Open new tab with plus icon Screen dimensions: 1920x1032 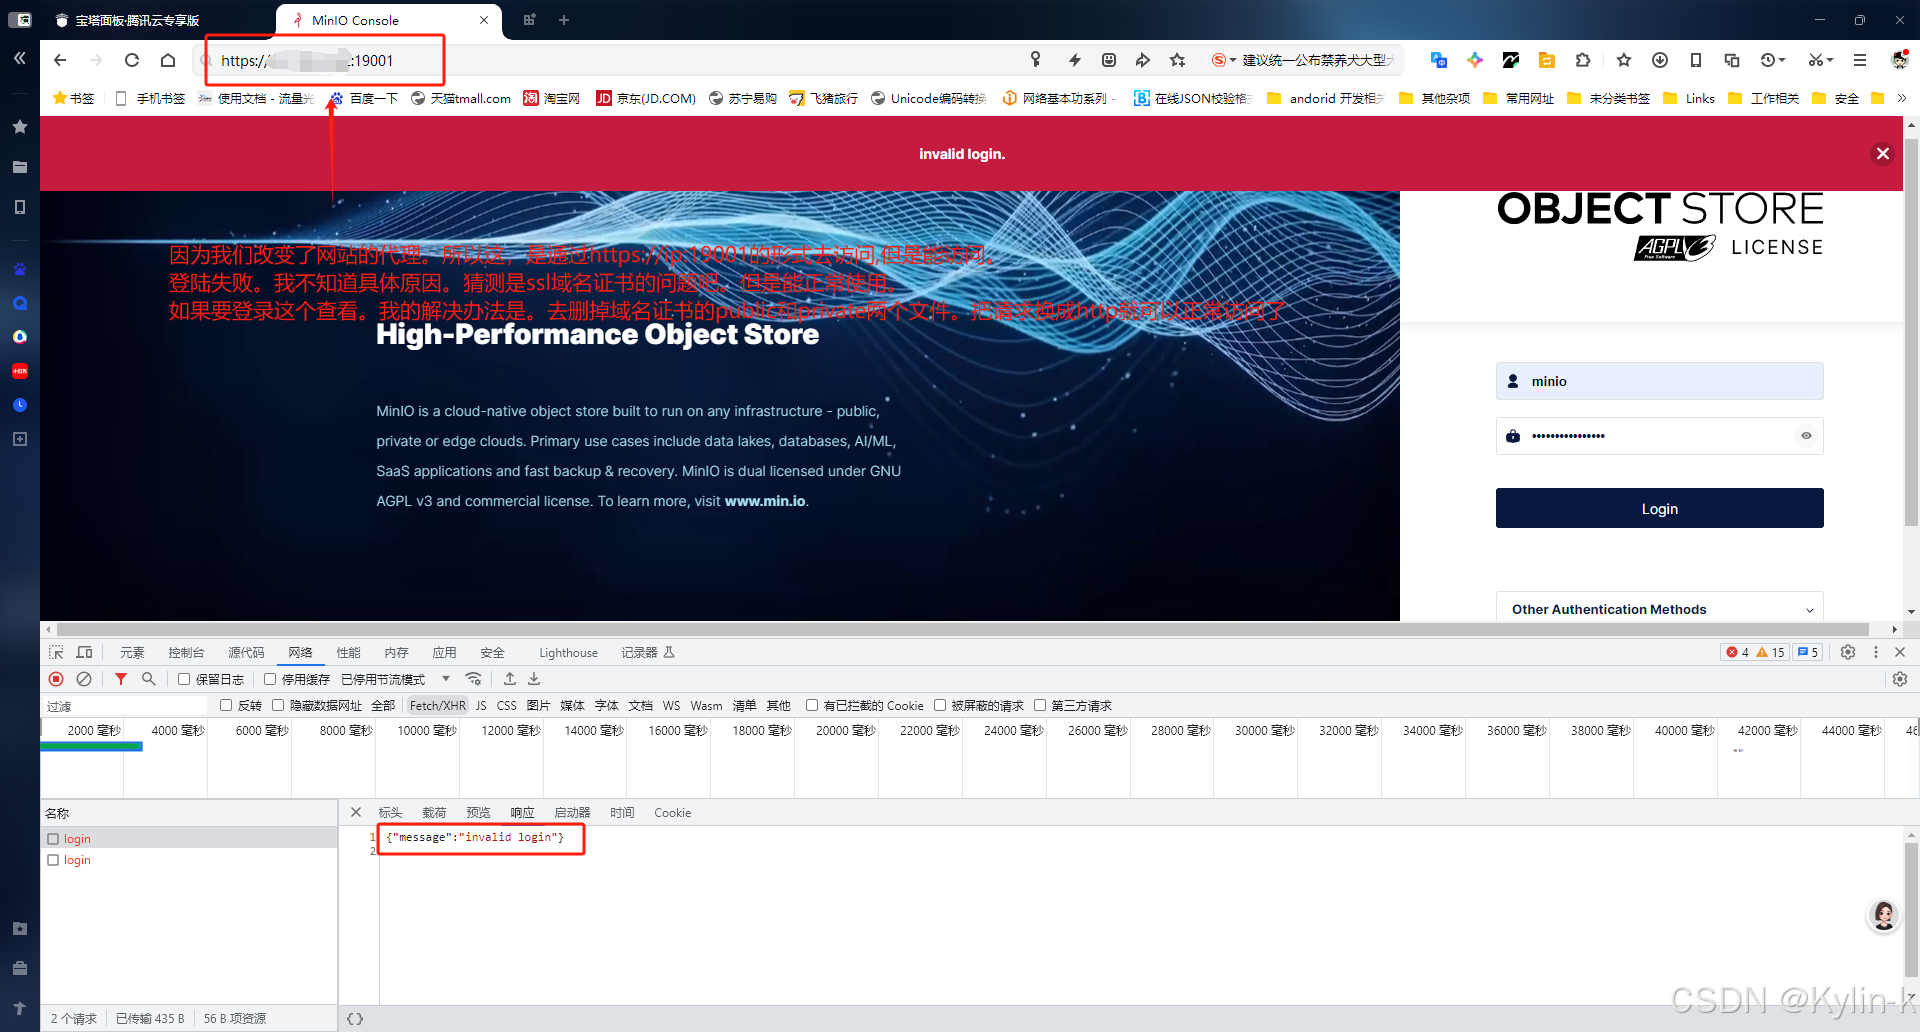[564, 20]
